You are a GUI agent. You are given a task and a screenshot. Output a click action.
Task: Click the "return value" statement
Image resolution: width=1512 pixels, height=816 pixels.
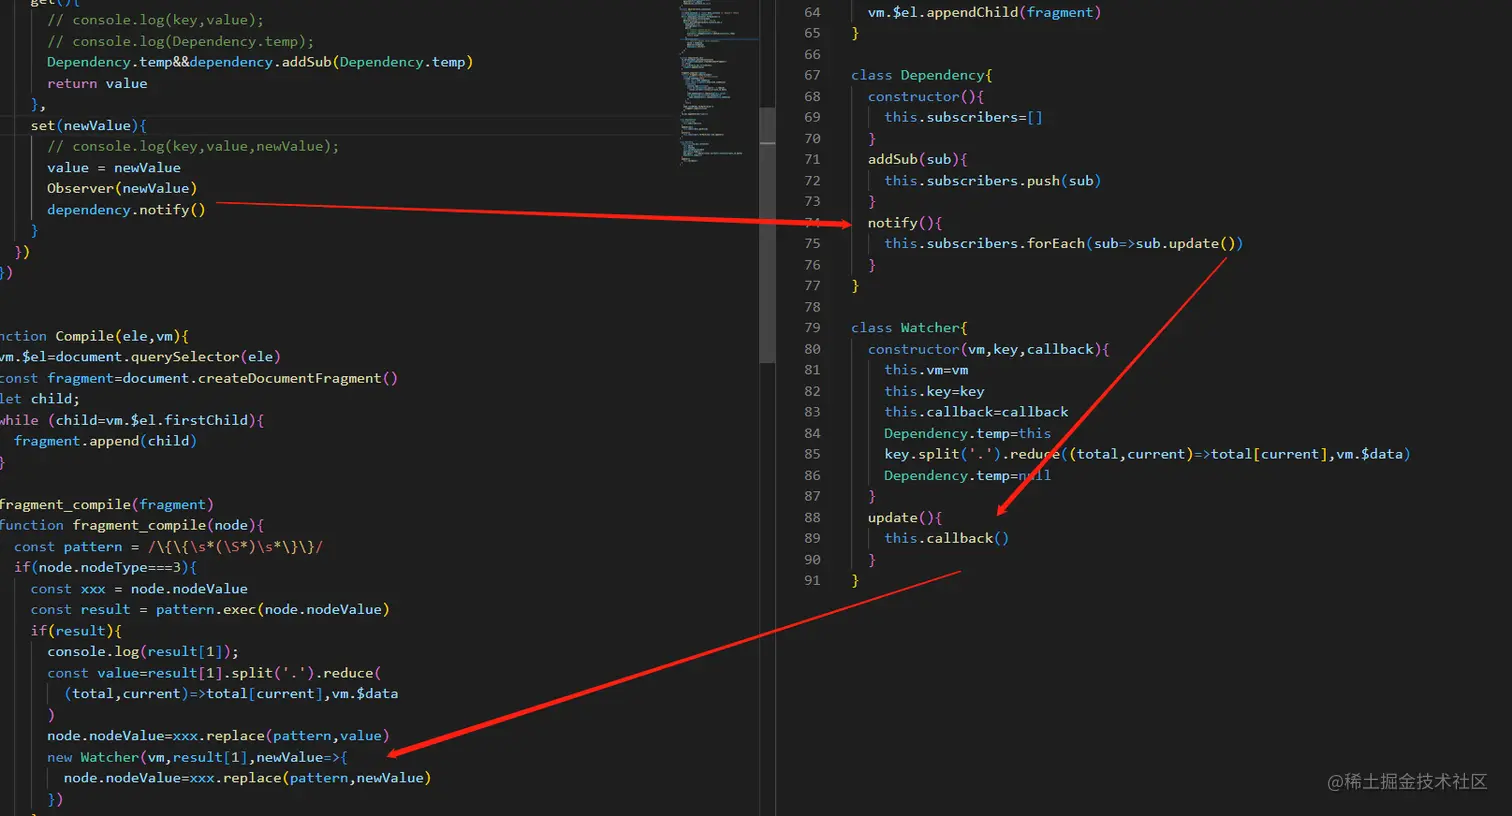[x=97, y=83]
